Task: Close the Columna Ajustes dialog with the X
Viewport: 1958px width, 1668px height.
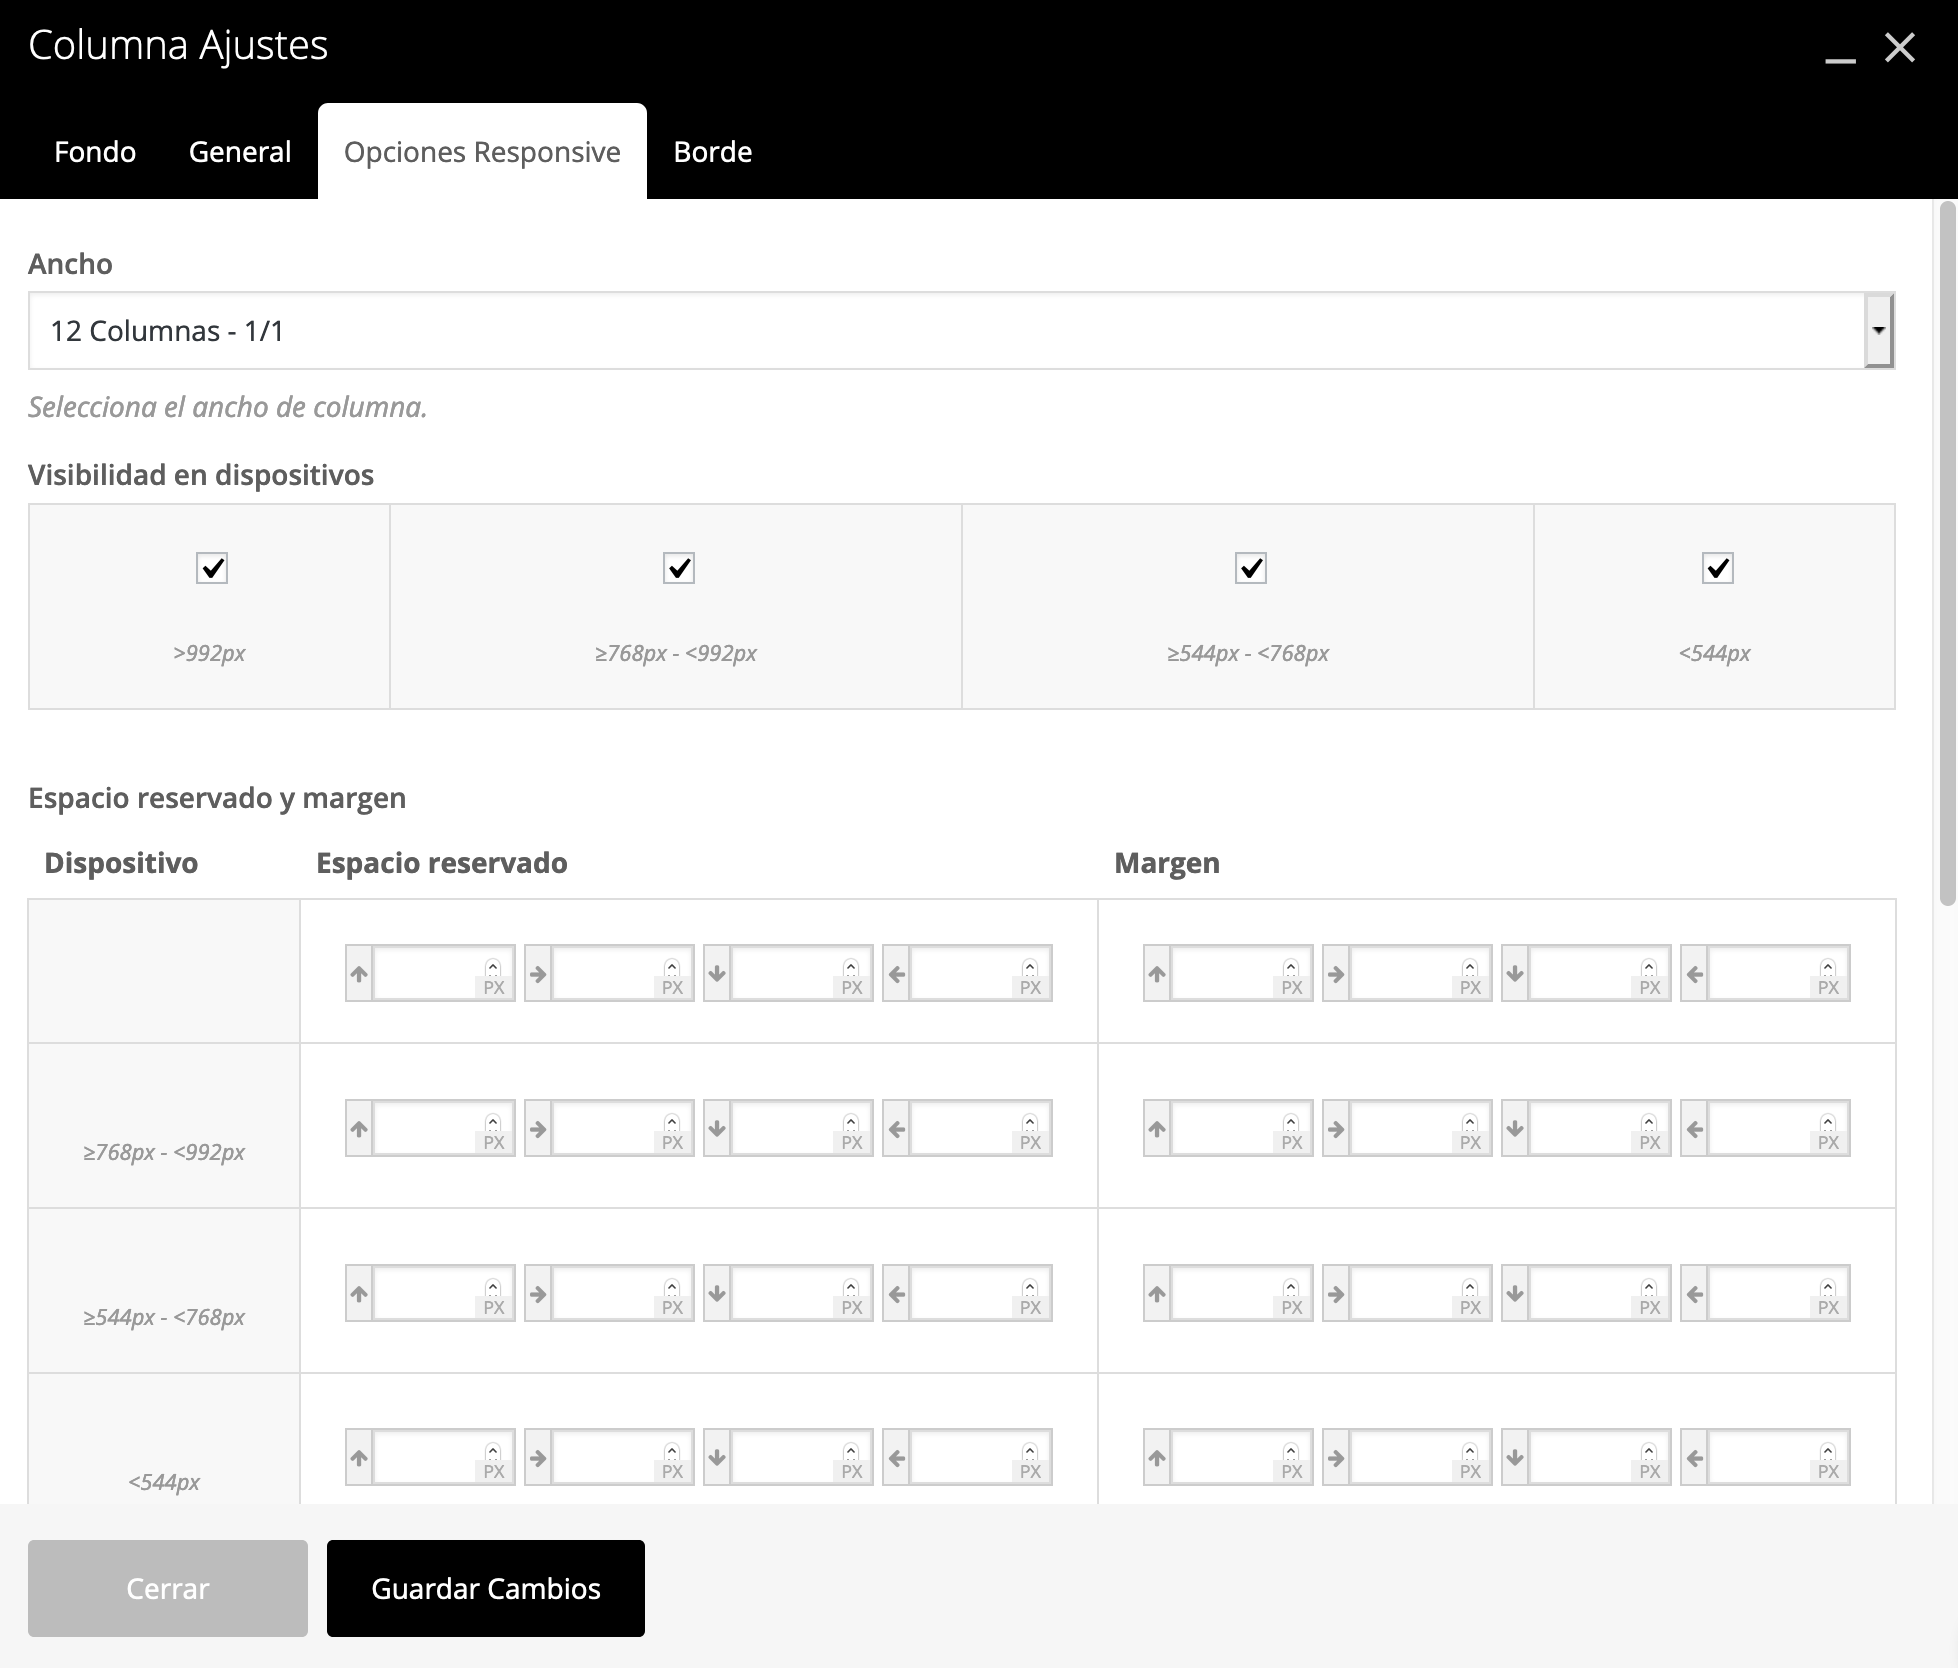Action: (1900, 47)
